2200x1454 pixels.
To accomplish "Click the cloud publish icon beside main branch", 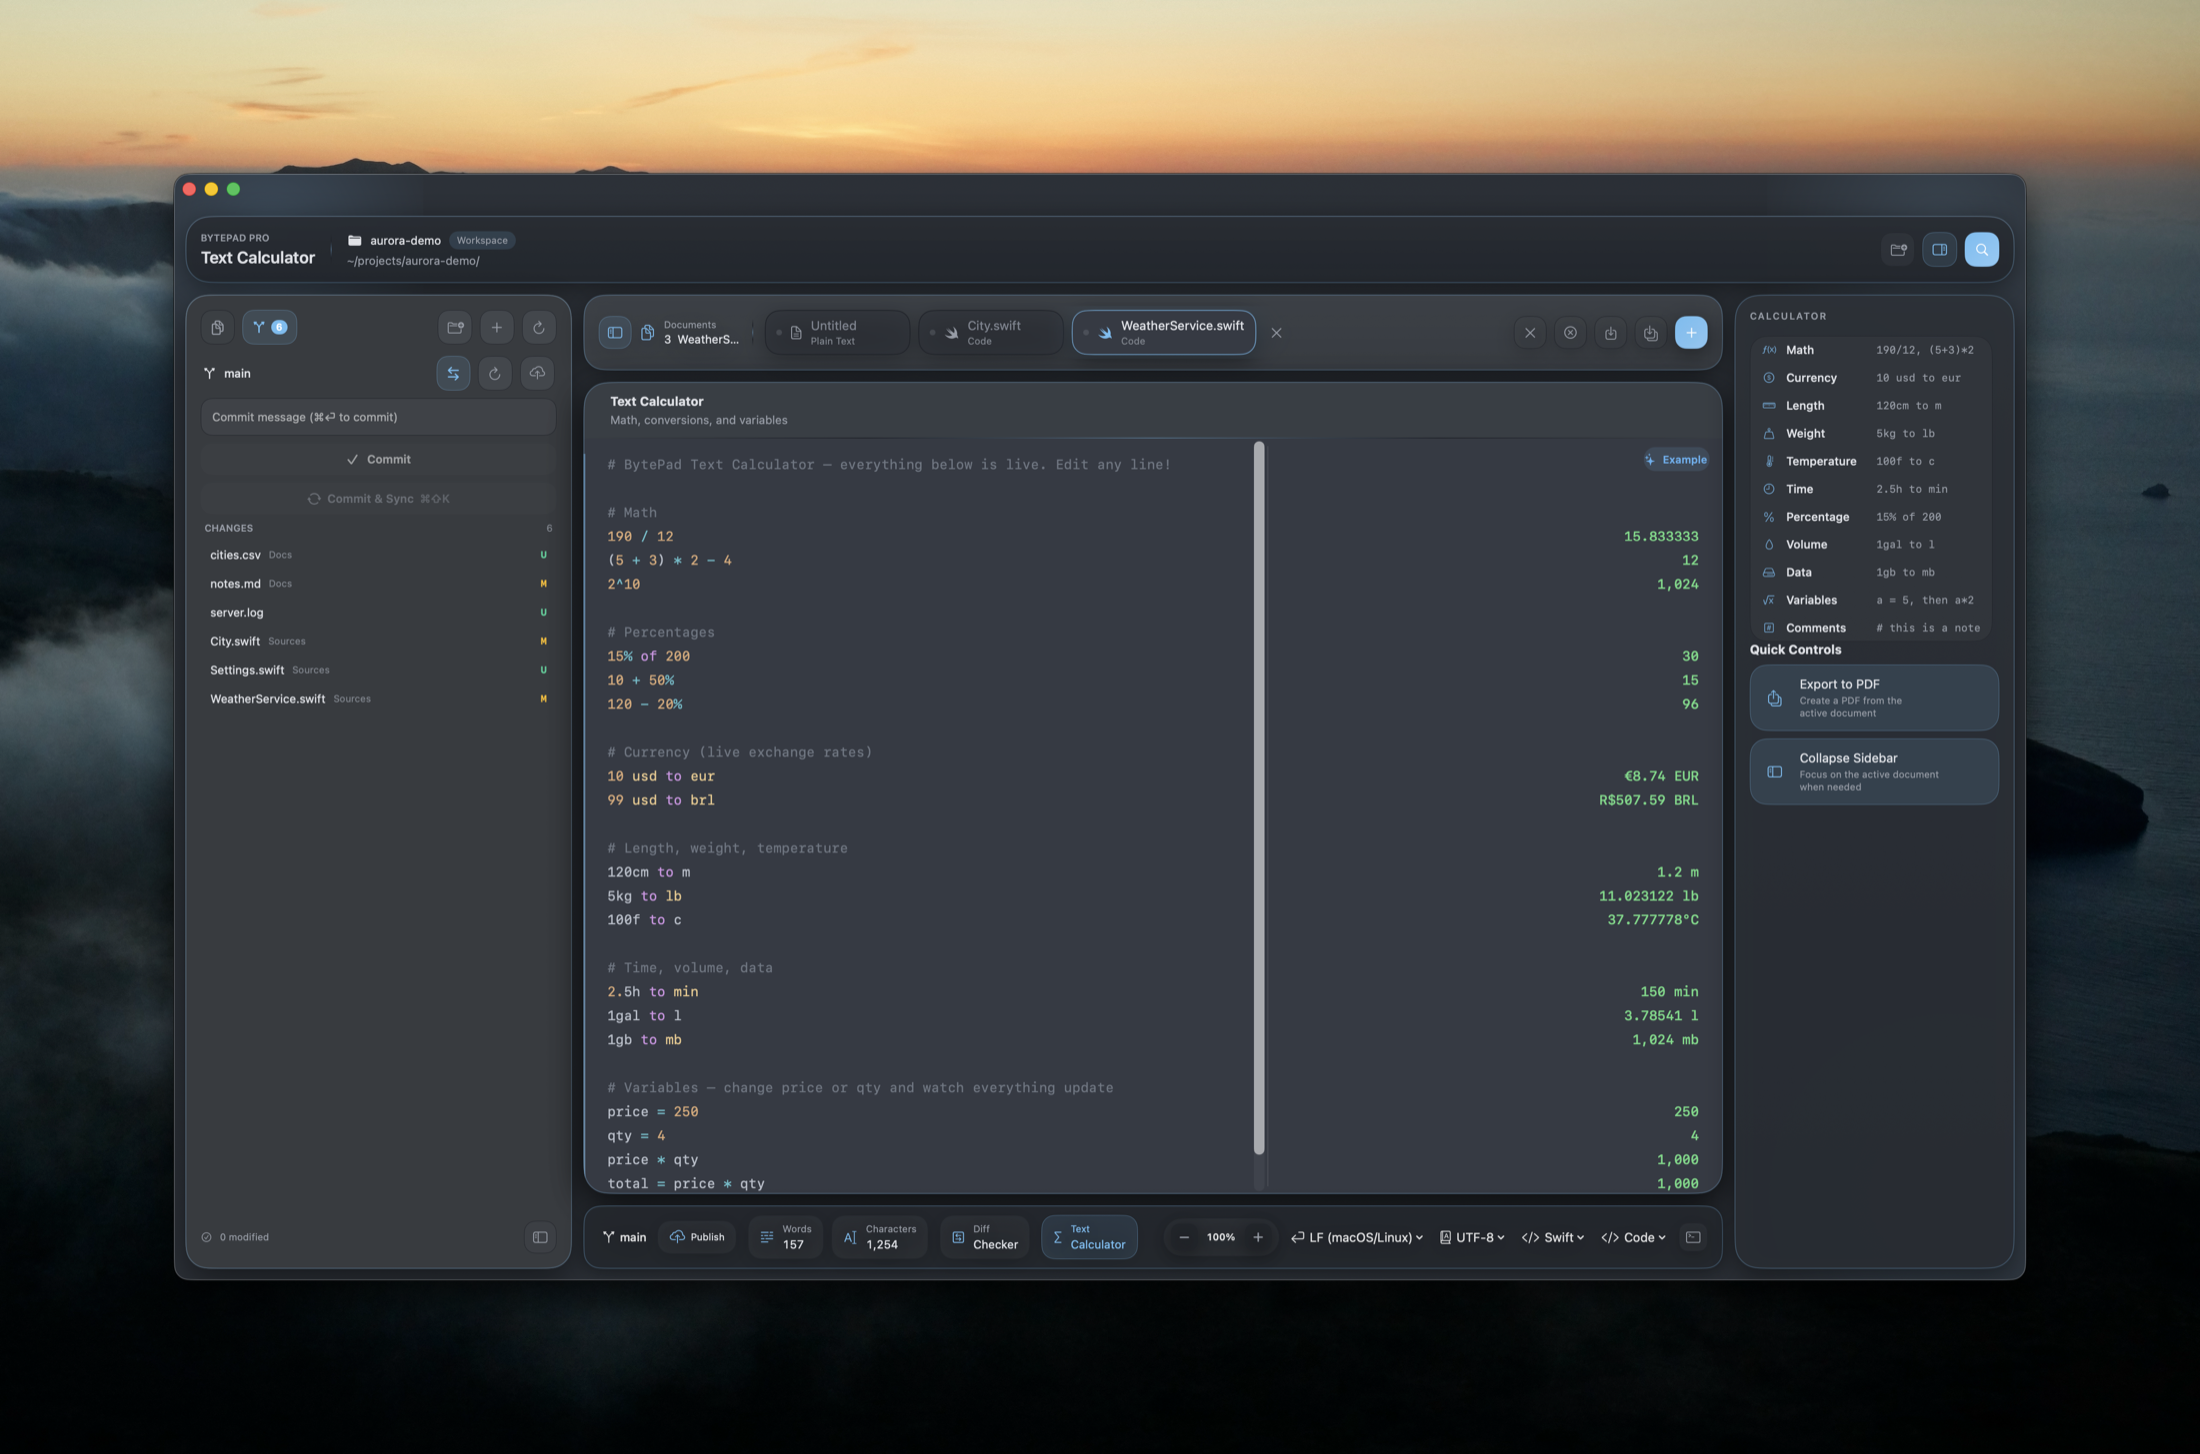I will [537, 373].
